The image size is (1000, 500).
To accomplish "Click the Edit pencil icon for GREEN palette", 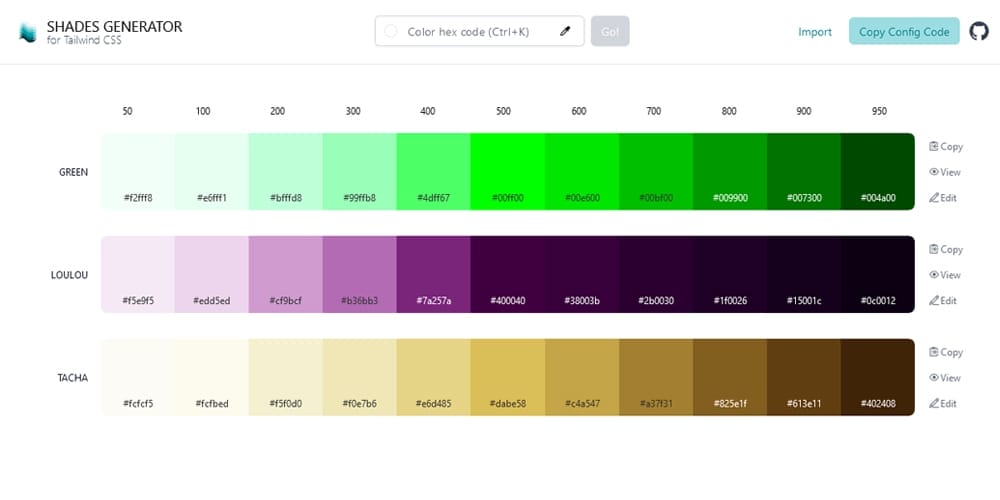I will click(x=934, y=198).
